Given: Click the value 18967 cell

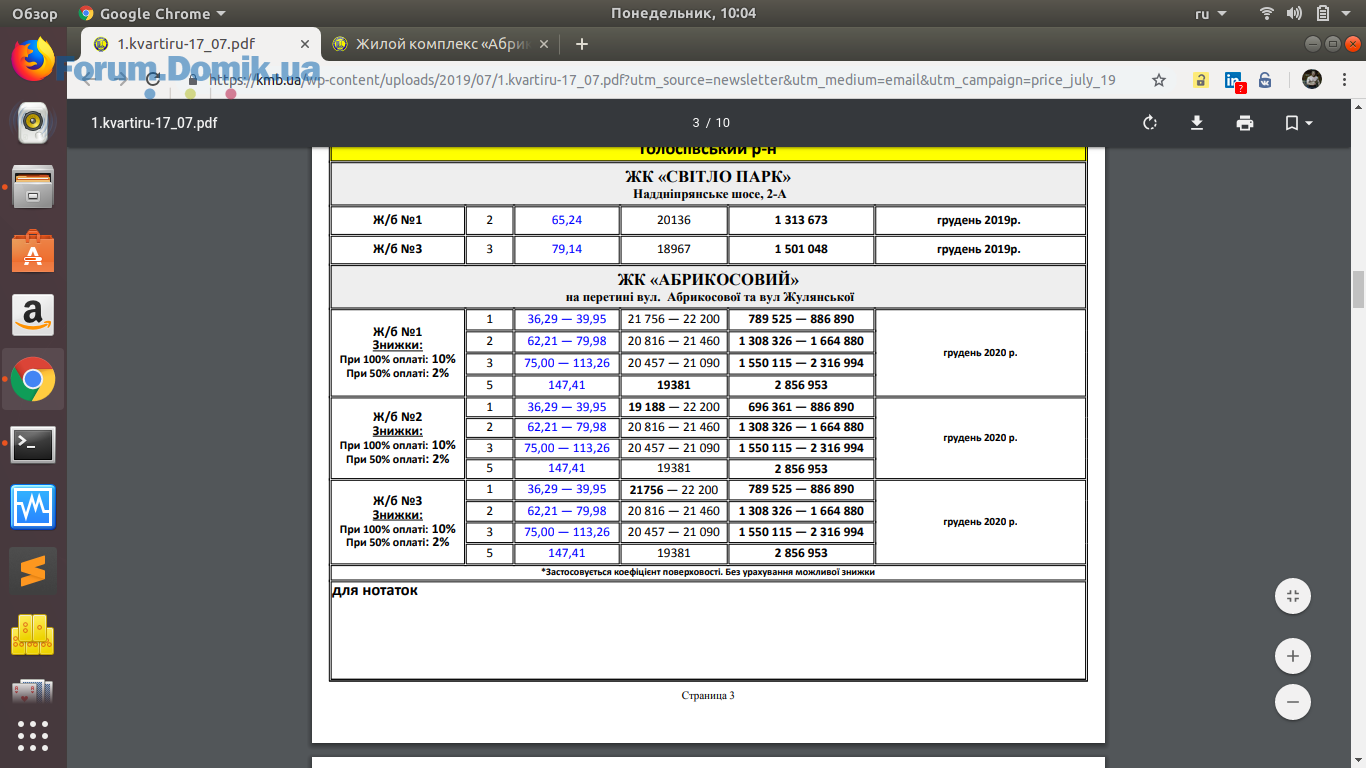Looking at the screenshot, I should pos(674,249).
